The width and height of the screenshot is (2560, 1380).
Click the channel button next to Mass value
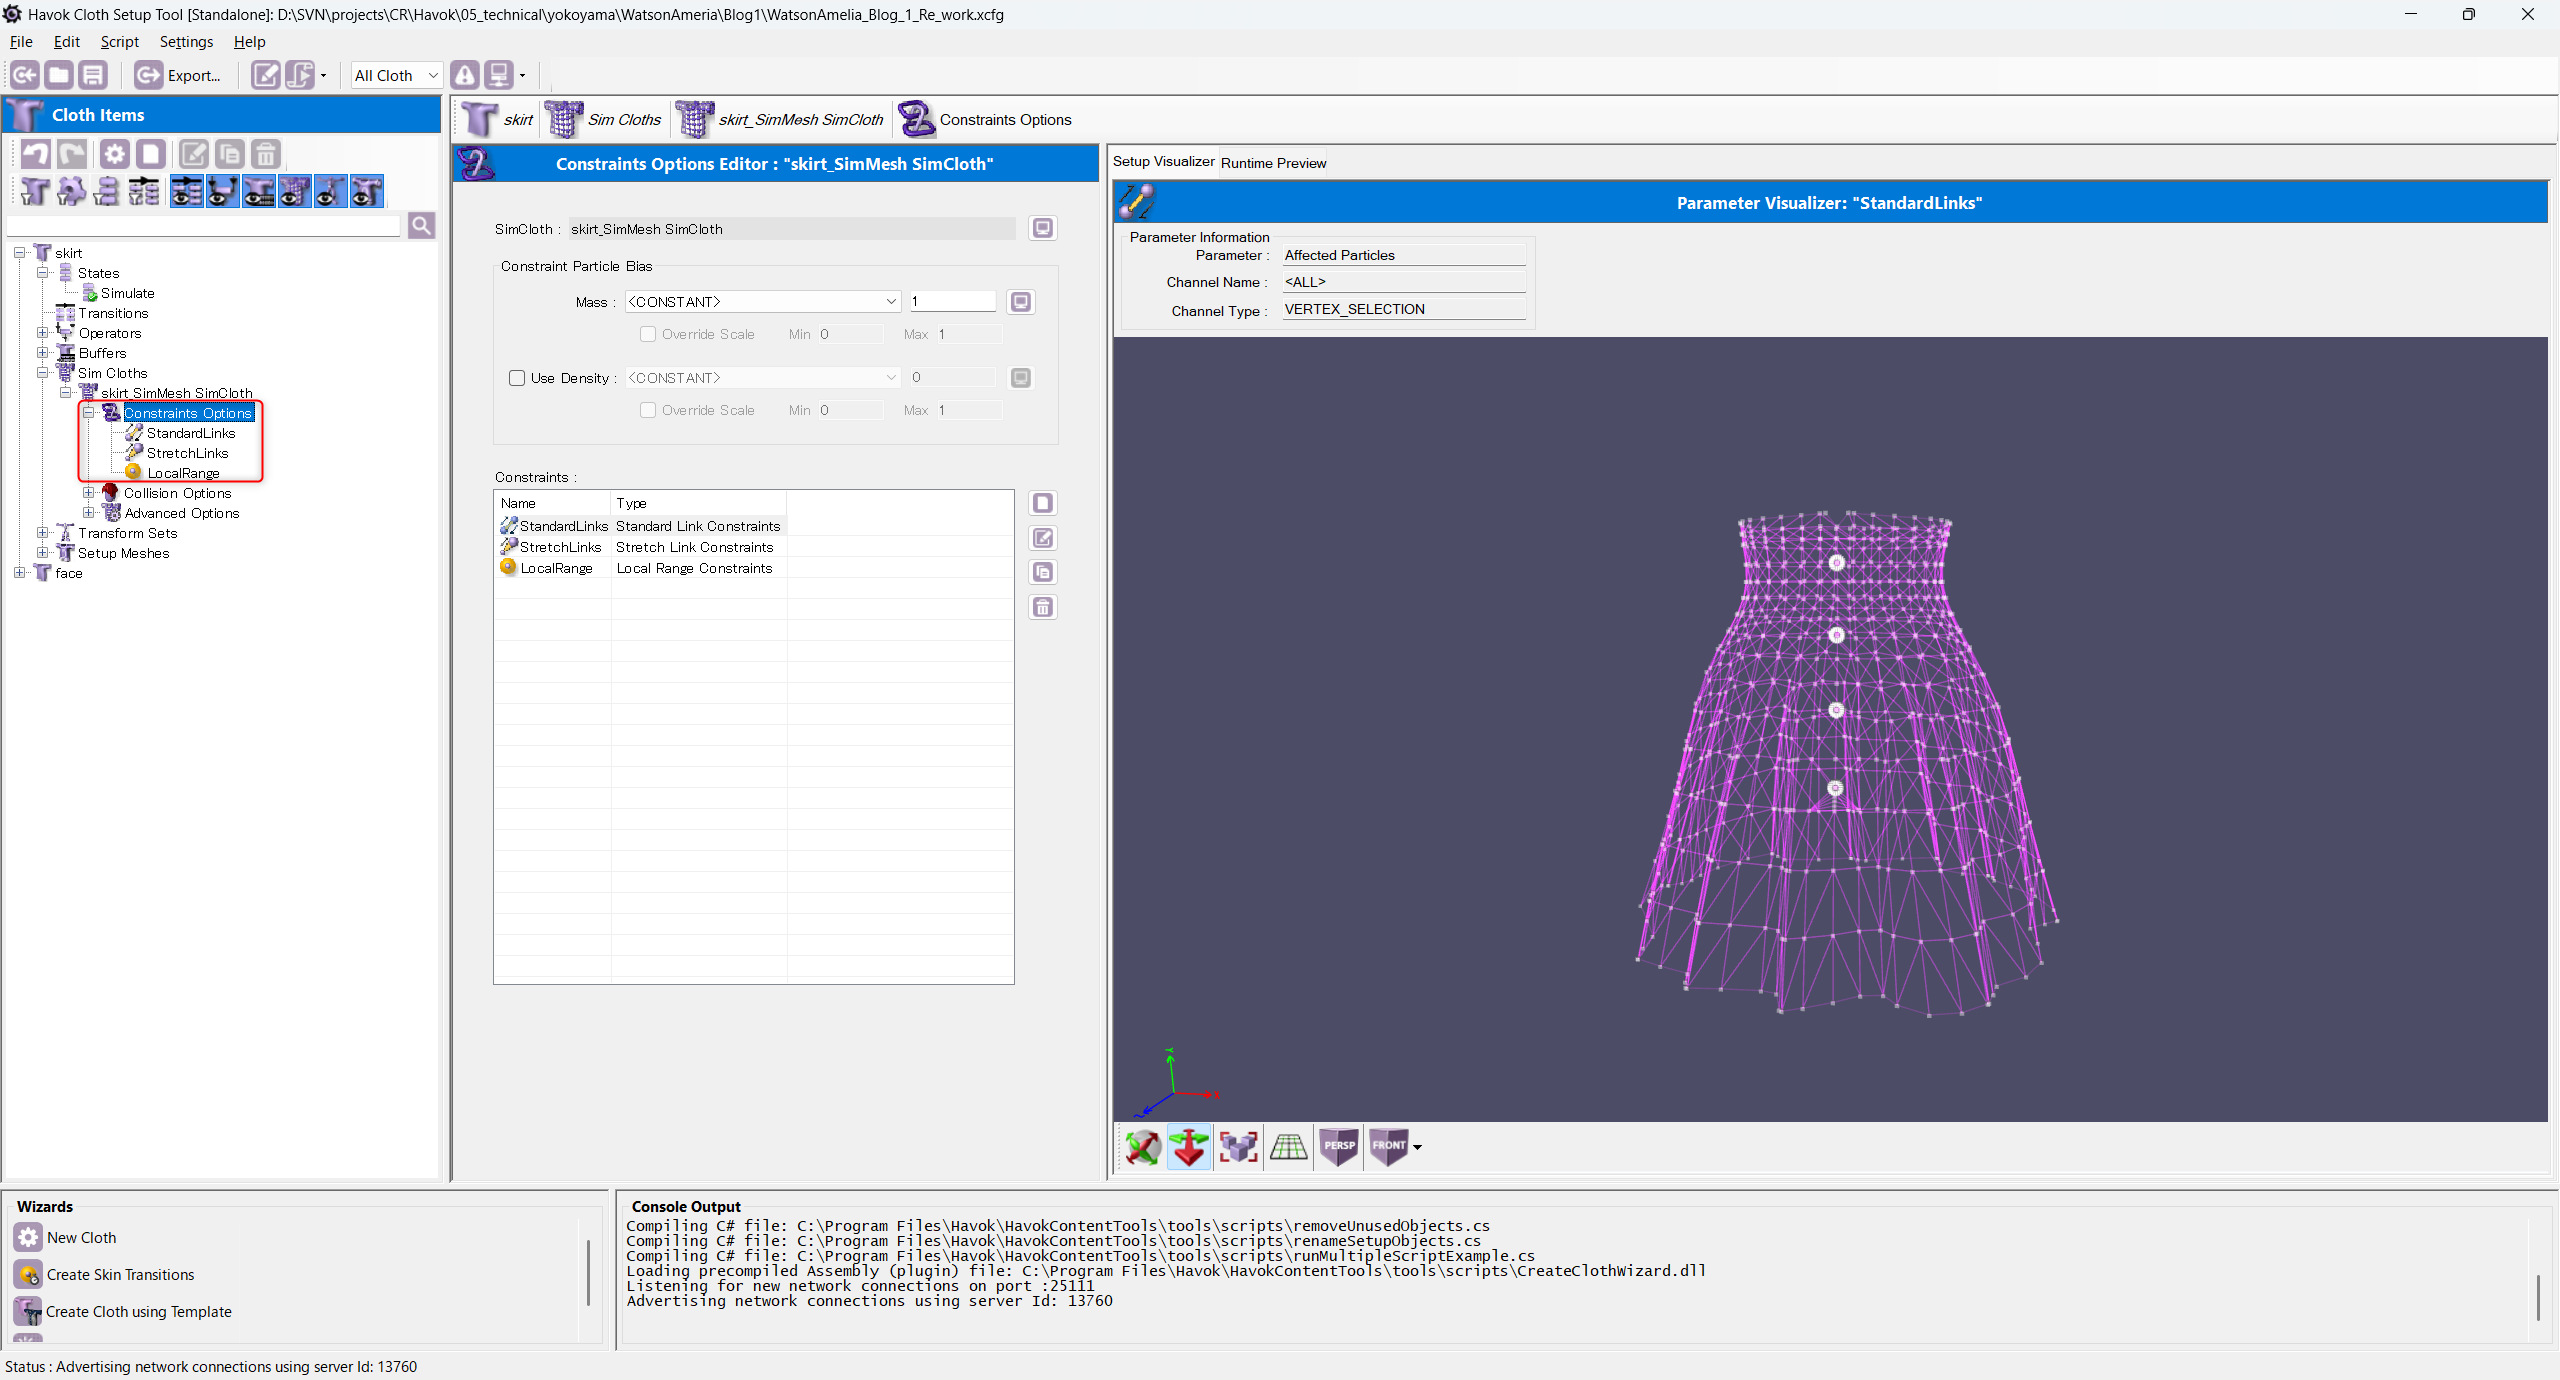(1021, 302)
